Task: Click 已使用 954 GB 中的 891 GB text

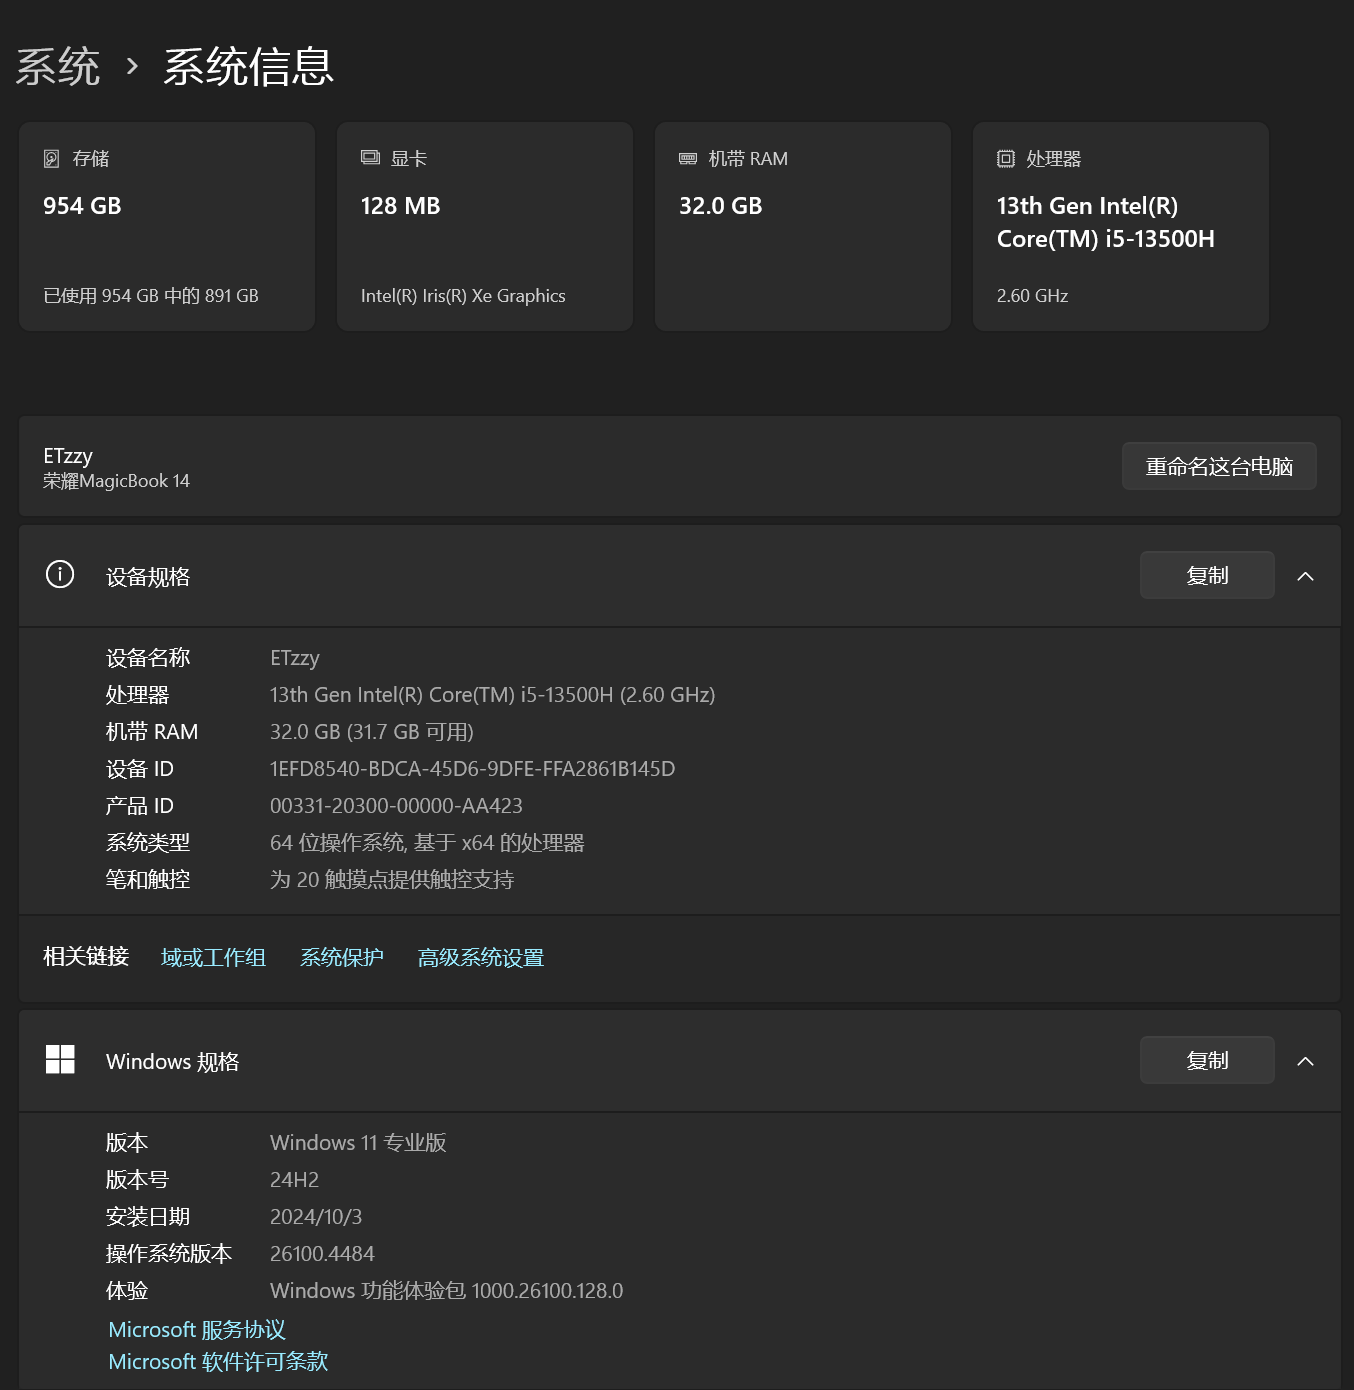Action: tap(151, 296)
